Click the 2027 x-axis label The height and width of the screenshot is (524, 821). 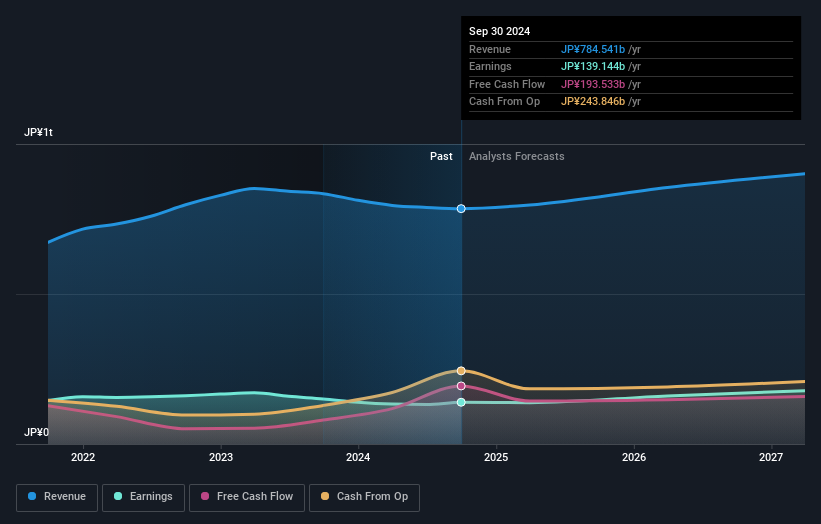(x=771, y=458)
